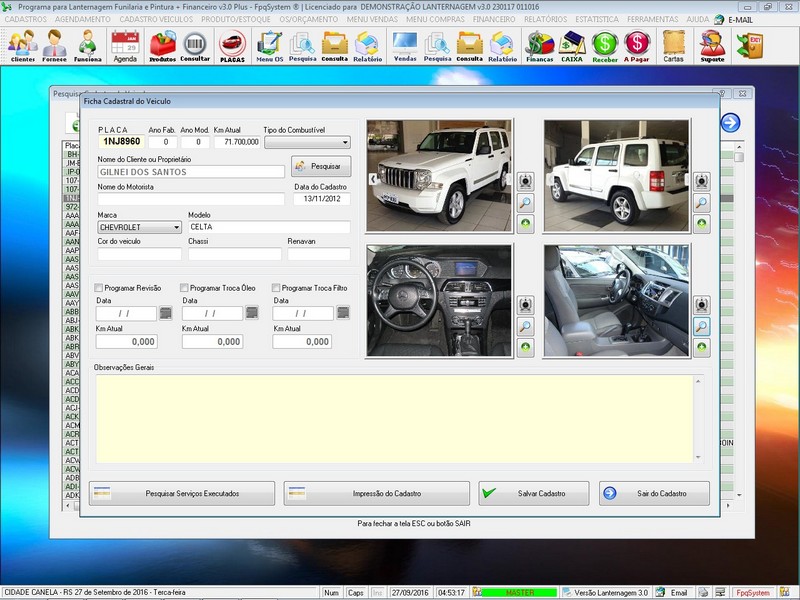Open the date picker for Programar Revisão
This screenshot has width=800, height=600.
[x=166, y=314]
